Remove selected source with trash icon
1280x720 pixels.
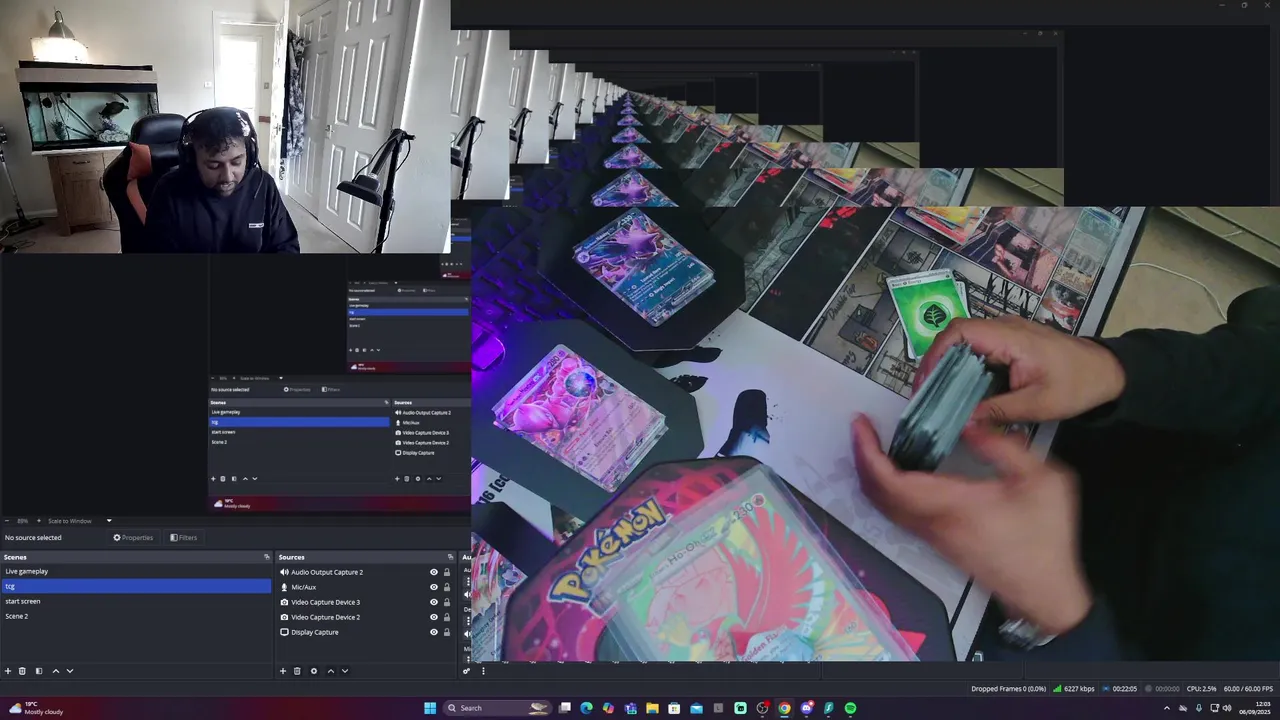tap(297, 671)
